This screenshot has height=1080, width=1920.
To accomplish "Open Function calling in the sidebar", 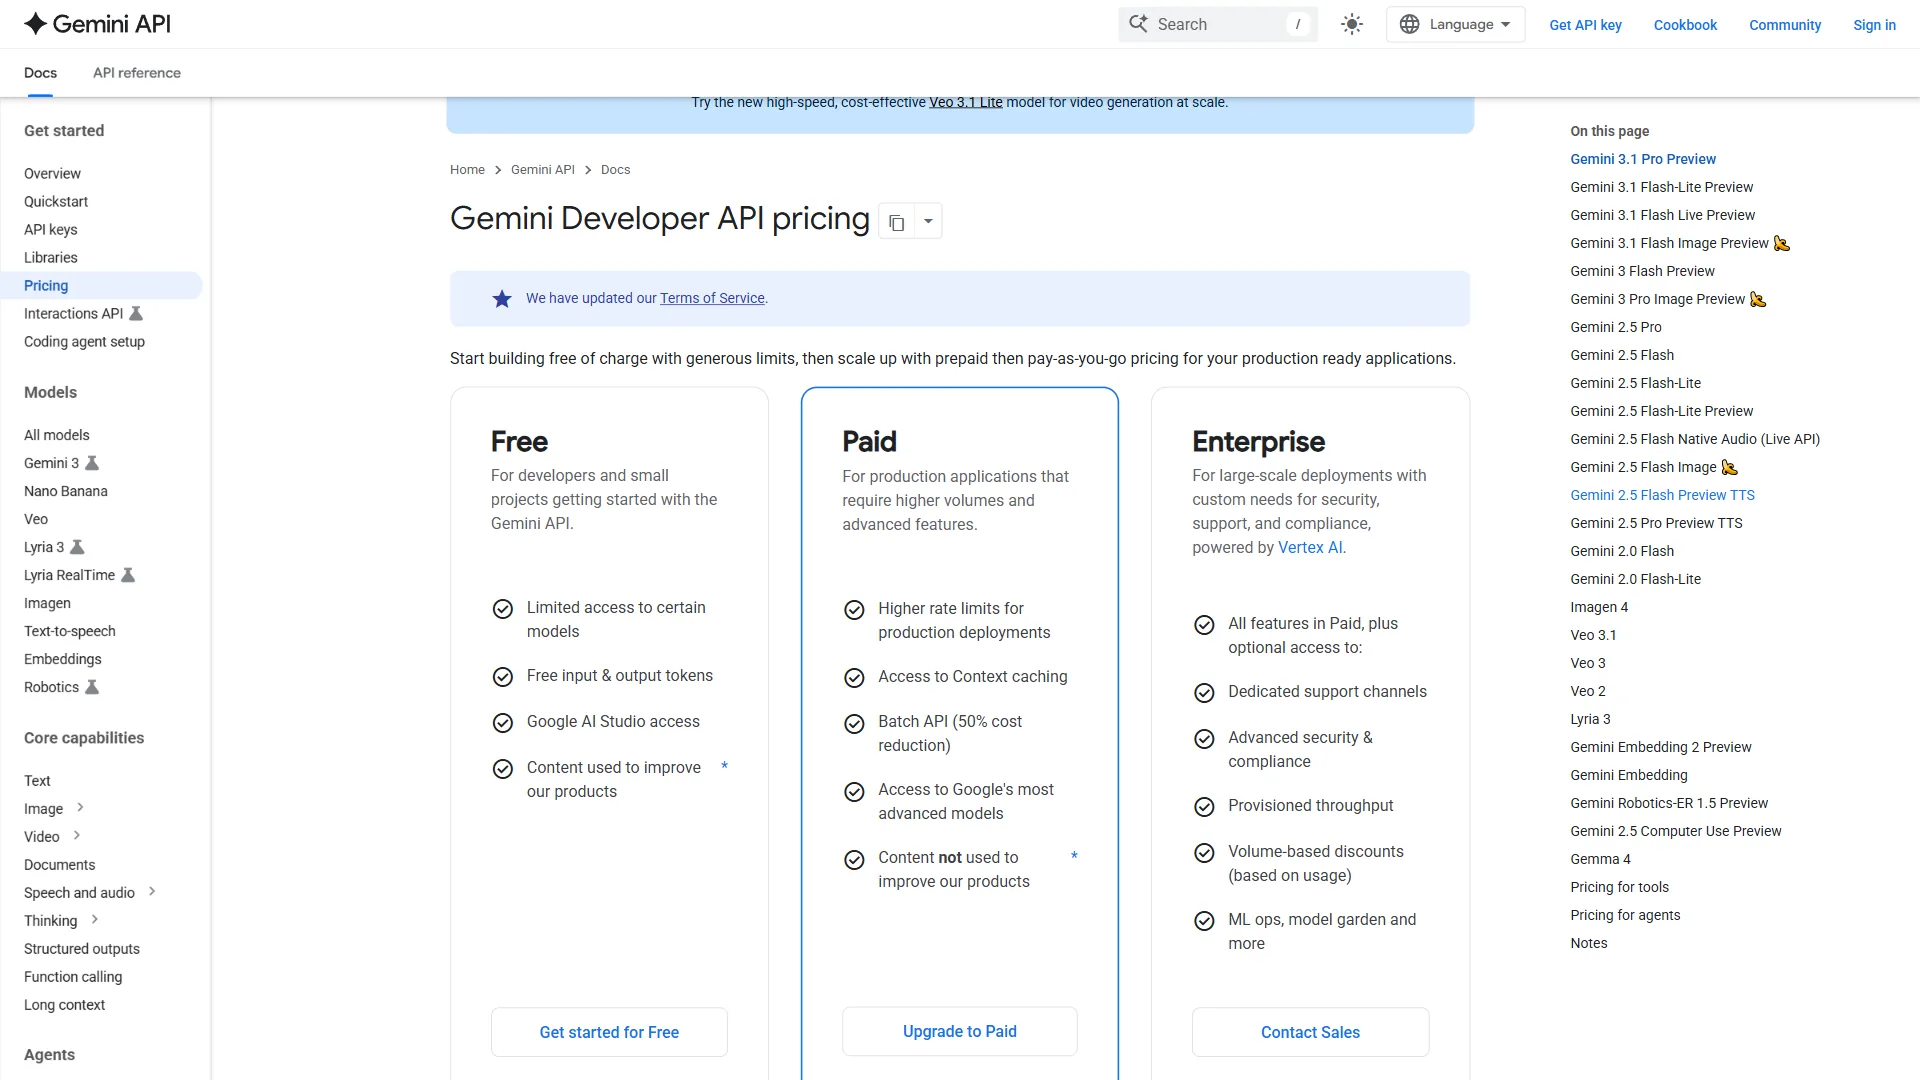I will click(73, 978).
